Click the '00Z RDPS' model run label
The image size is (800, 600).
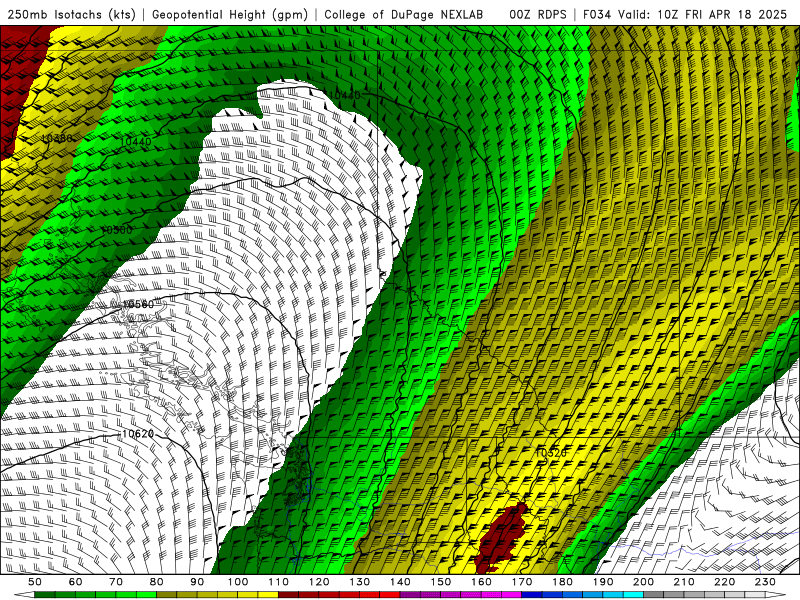click(538, 14)
